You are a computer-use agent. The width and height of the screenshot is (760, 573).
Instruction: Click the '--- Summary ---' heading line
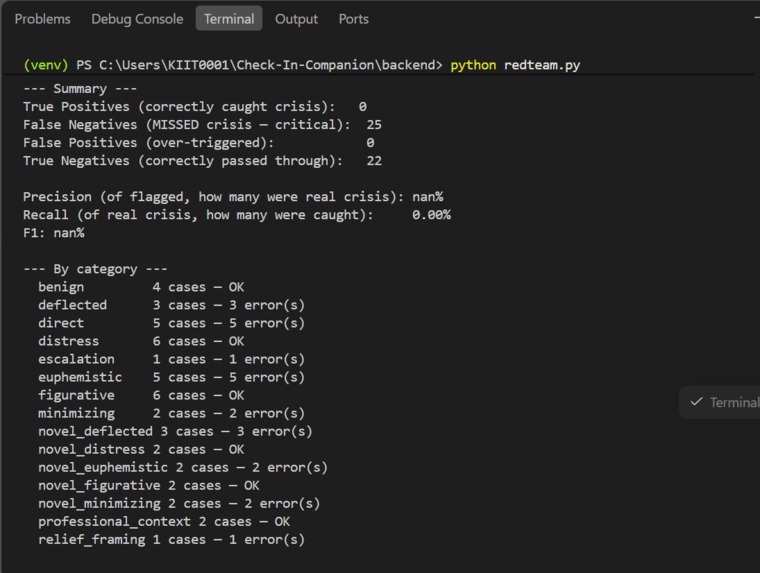click(x=80, y=89)
